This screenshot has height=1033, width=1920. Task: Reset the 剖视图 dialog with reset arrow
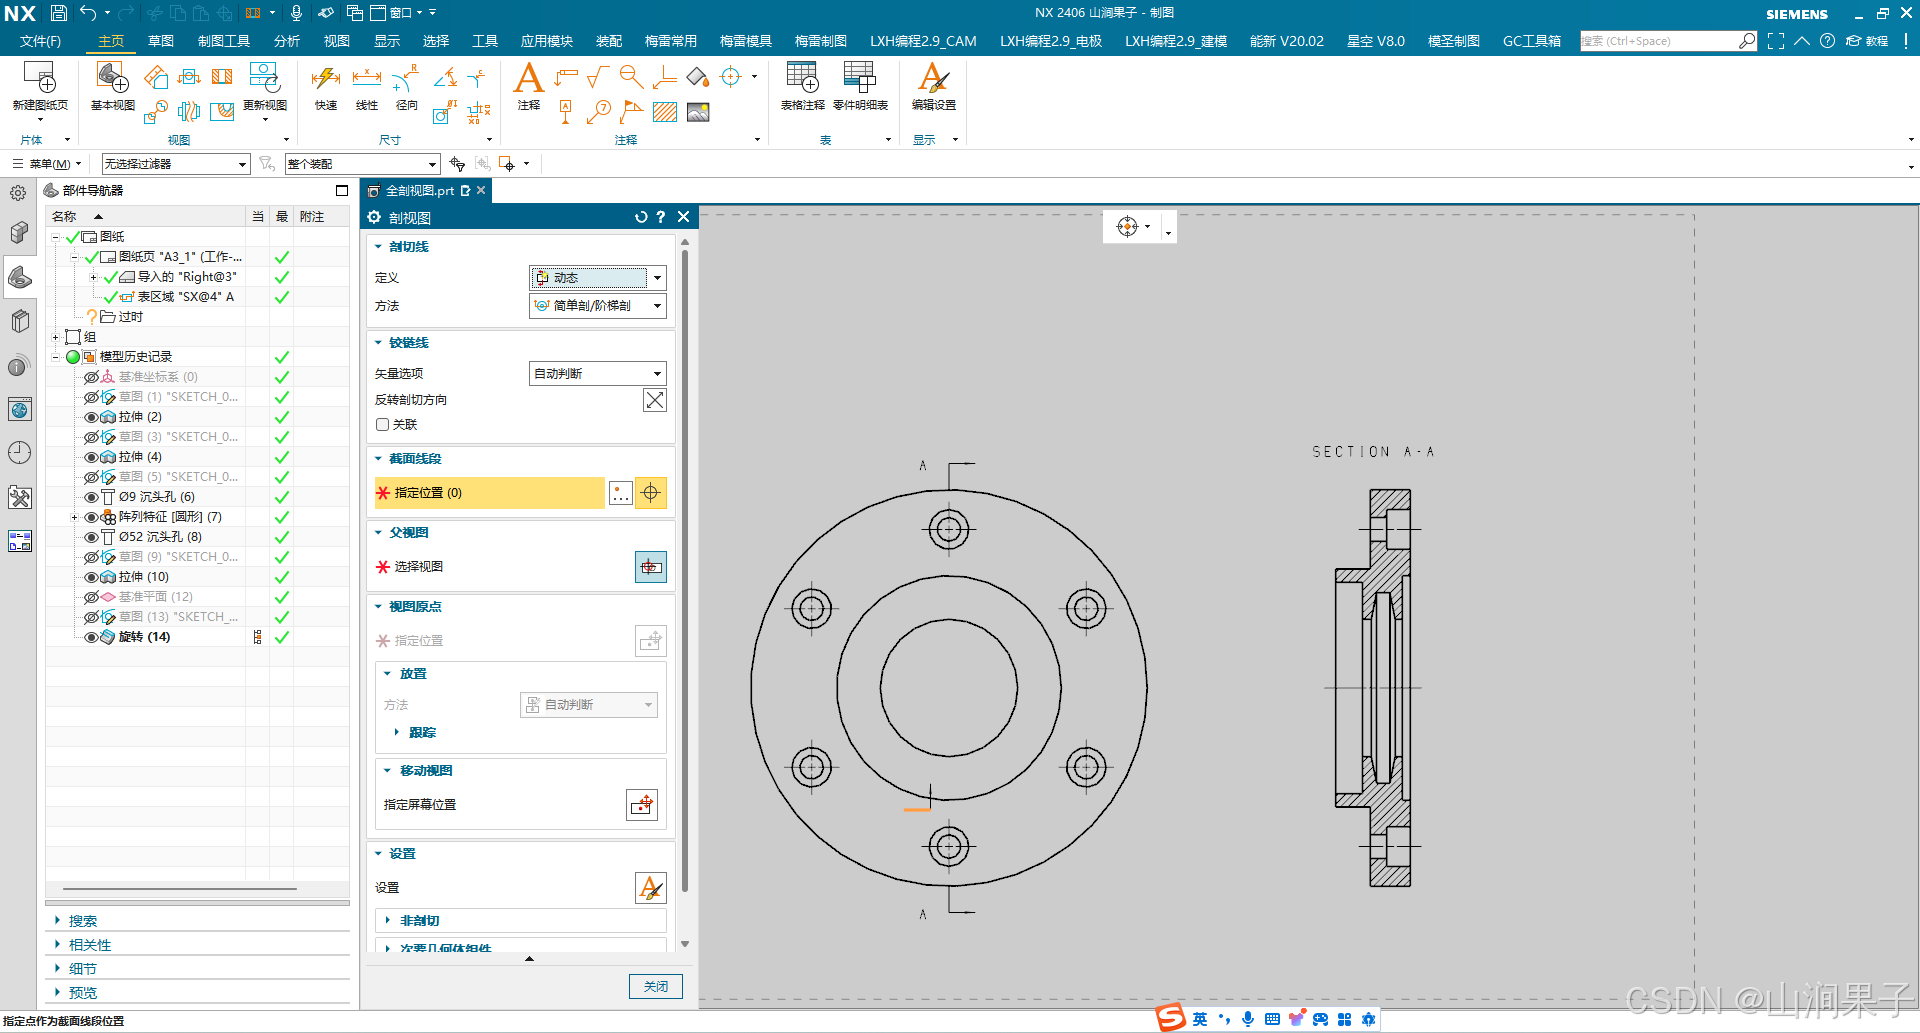[x=641, y=217]
